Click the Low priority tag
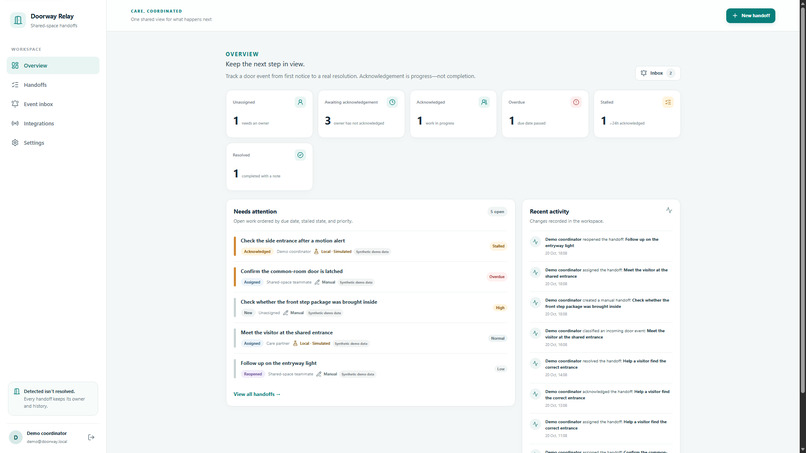This screenshot has width=806, height=453. pyautogui.click(x=501, y=369)
